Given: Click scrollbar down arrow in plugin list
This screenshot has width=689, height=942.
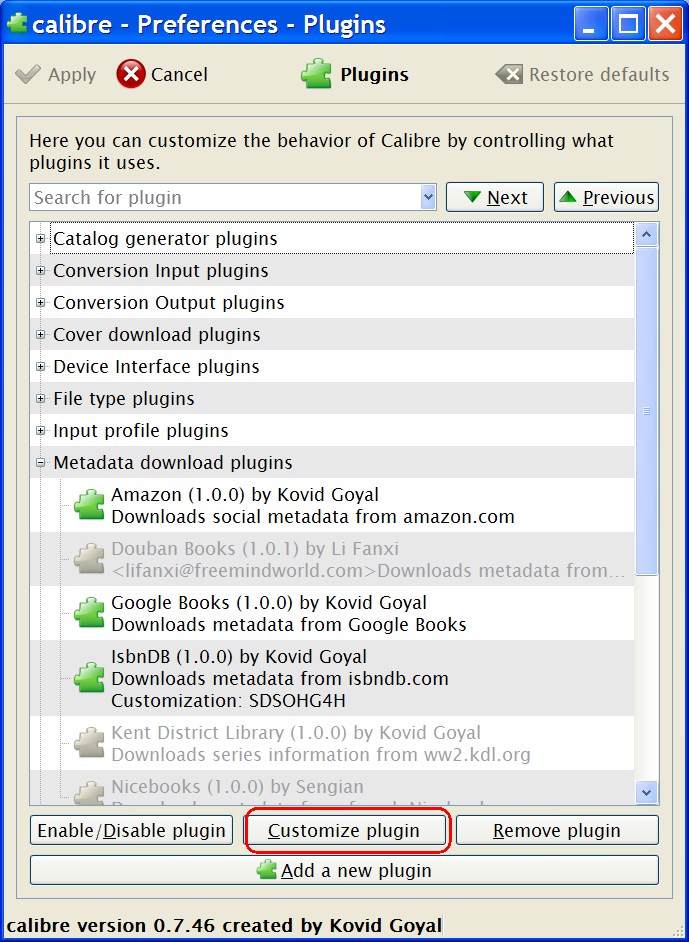Looking at the screenshot, I should coord(646,792).
